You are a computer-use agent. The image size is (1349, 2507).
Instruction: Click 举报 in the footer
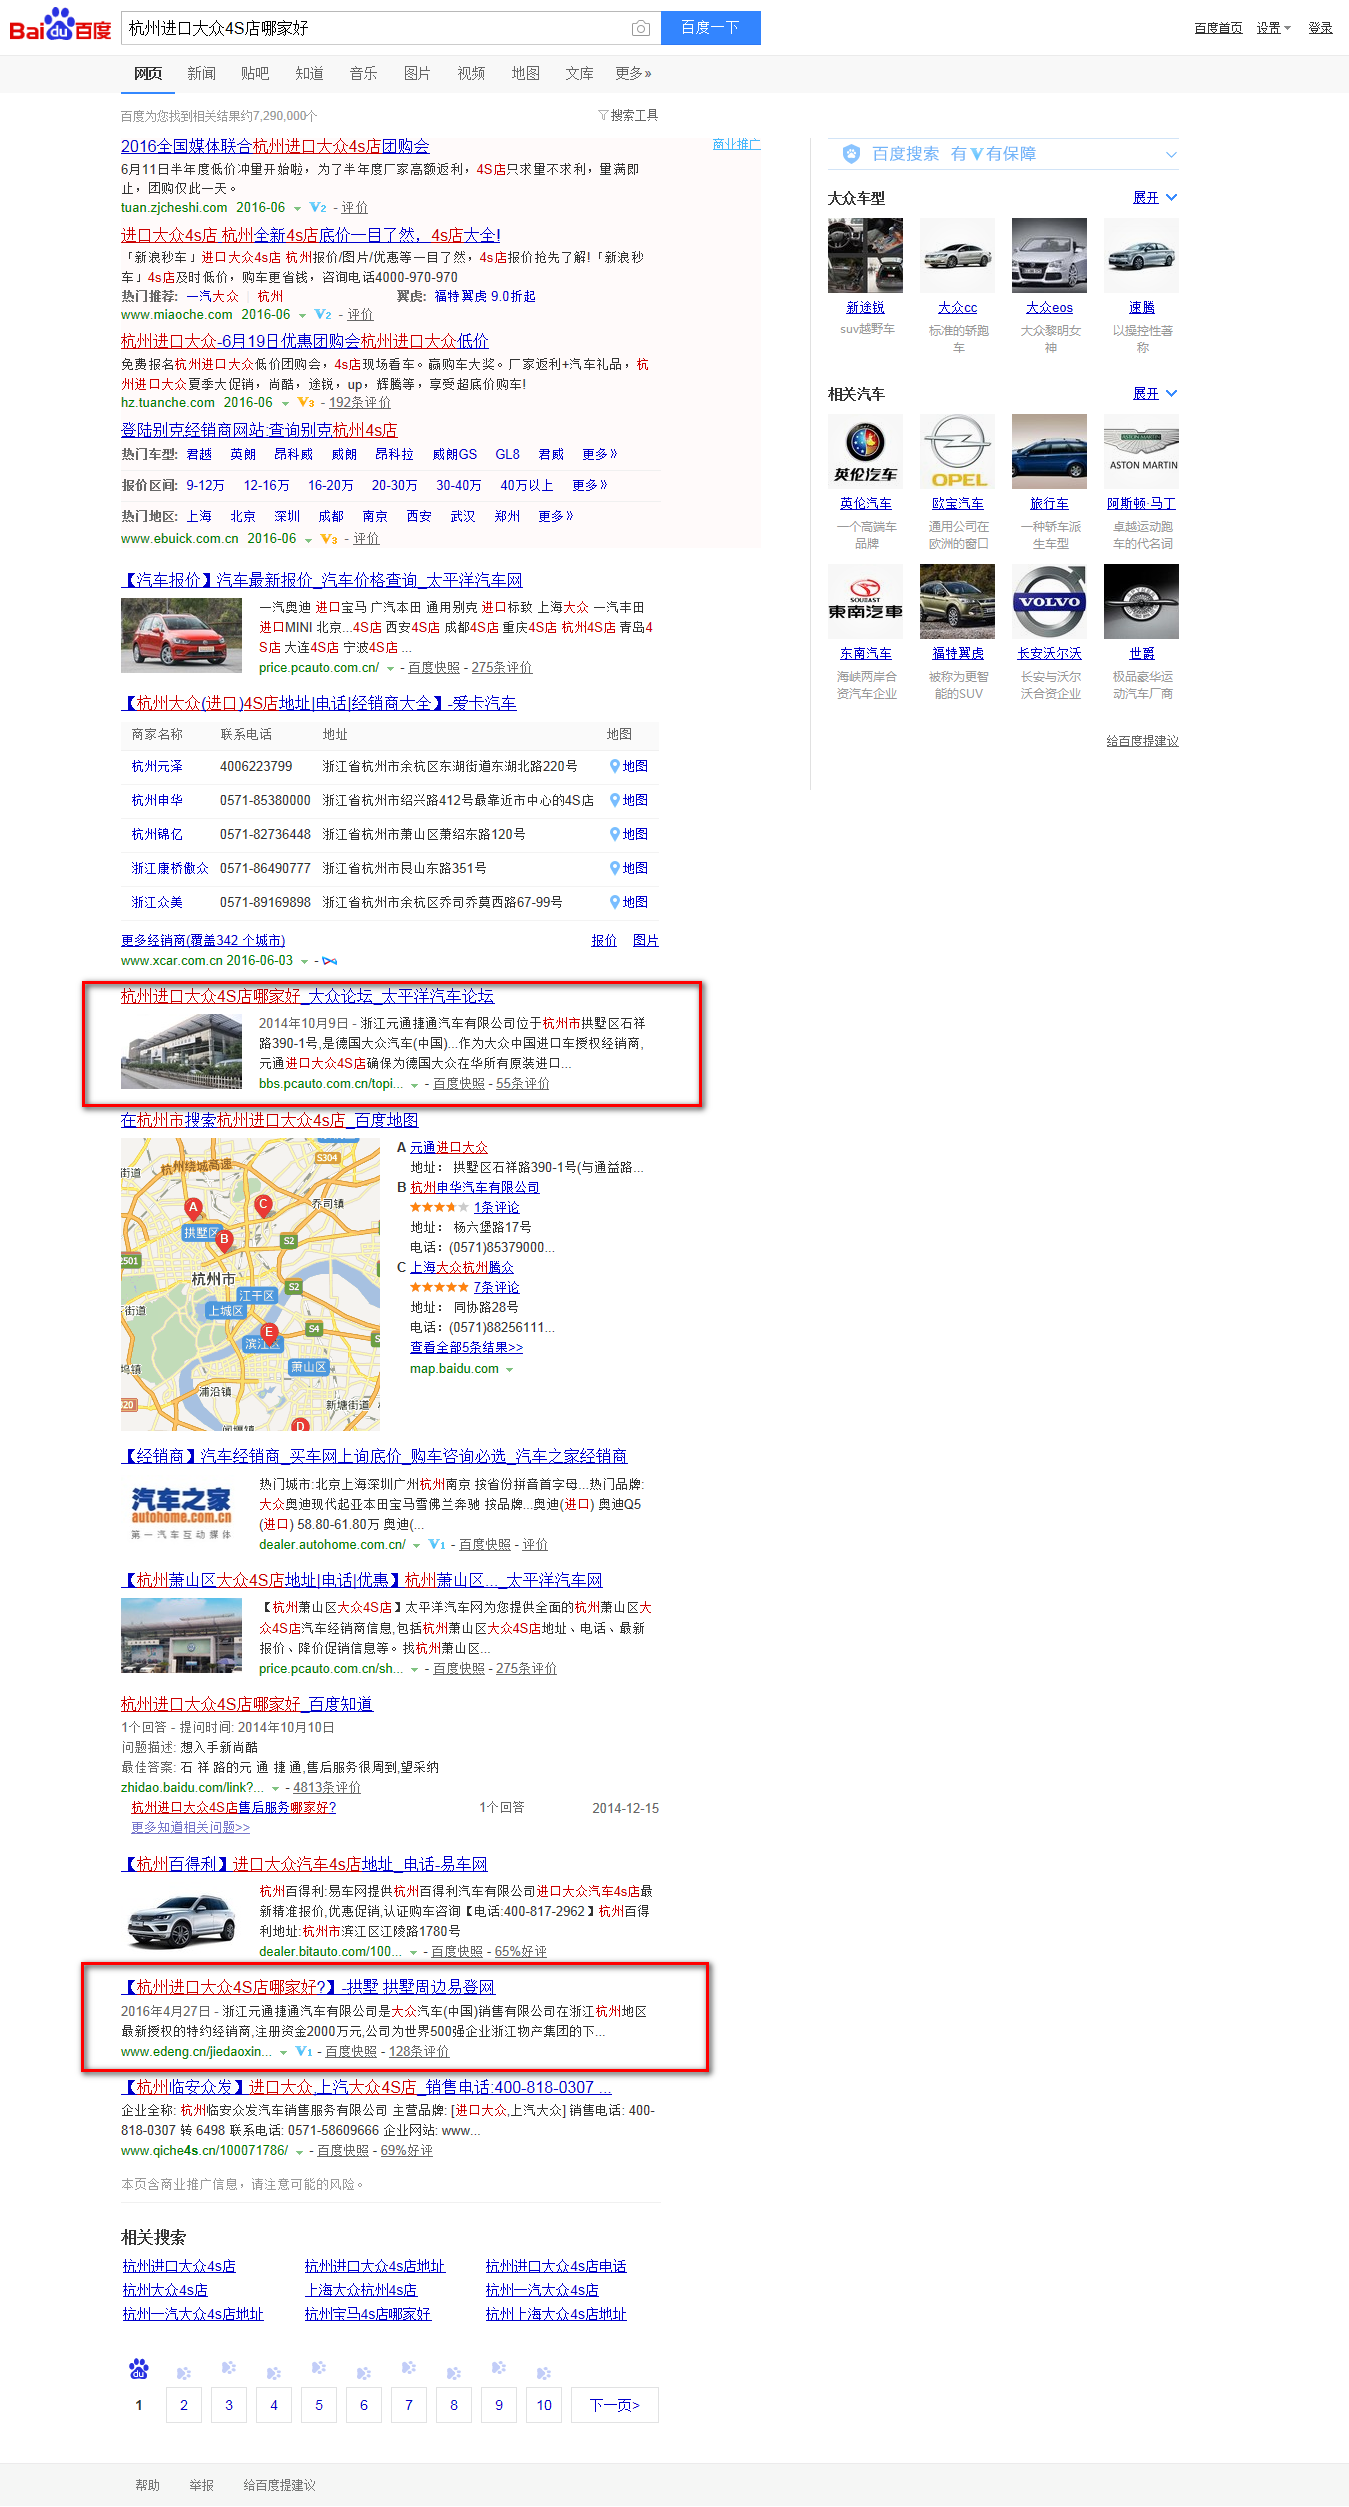201,2485
